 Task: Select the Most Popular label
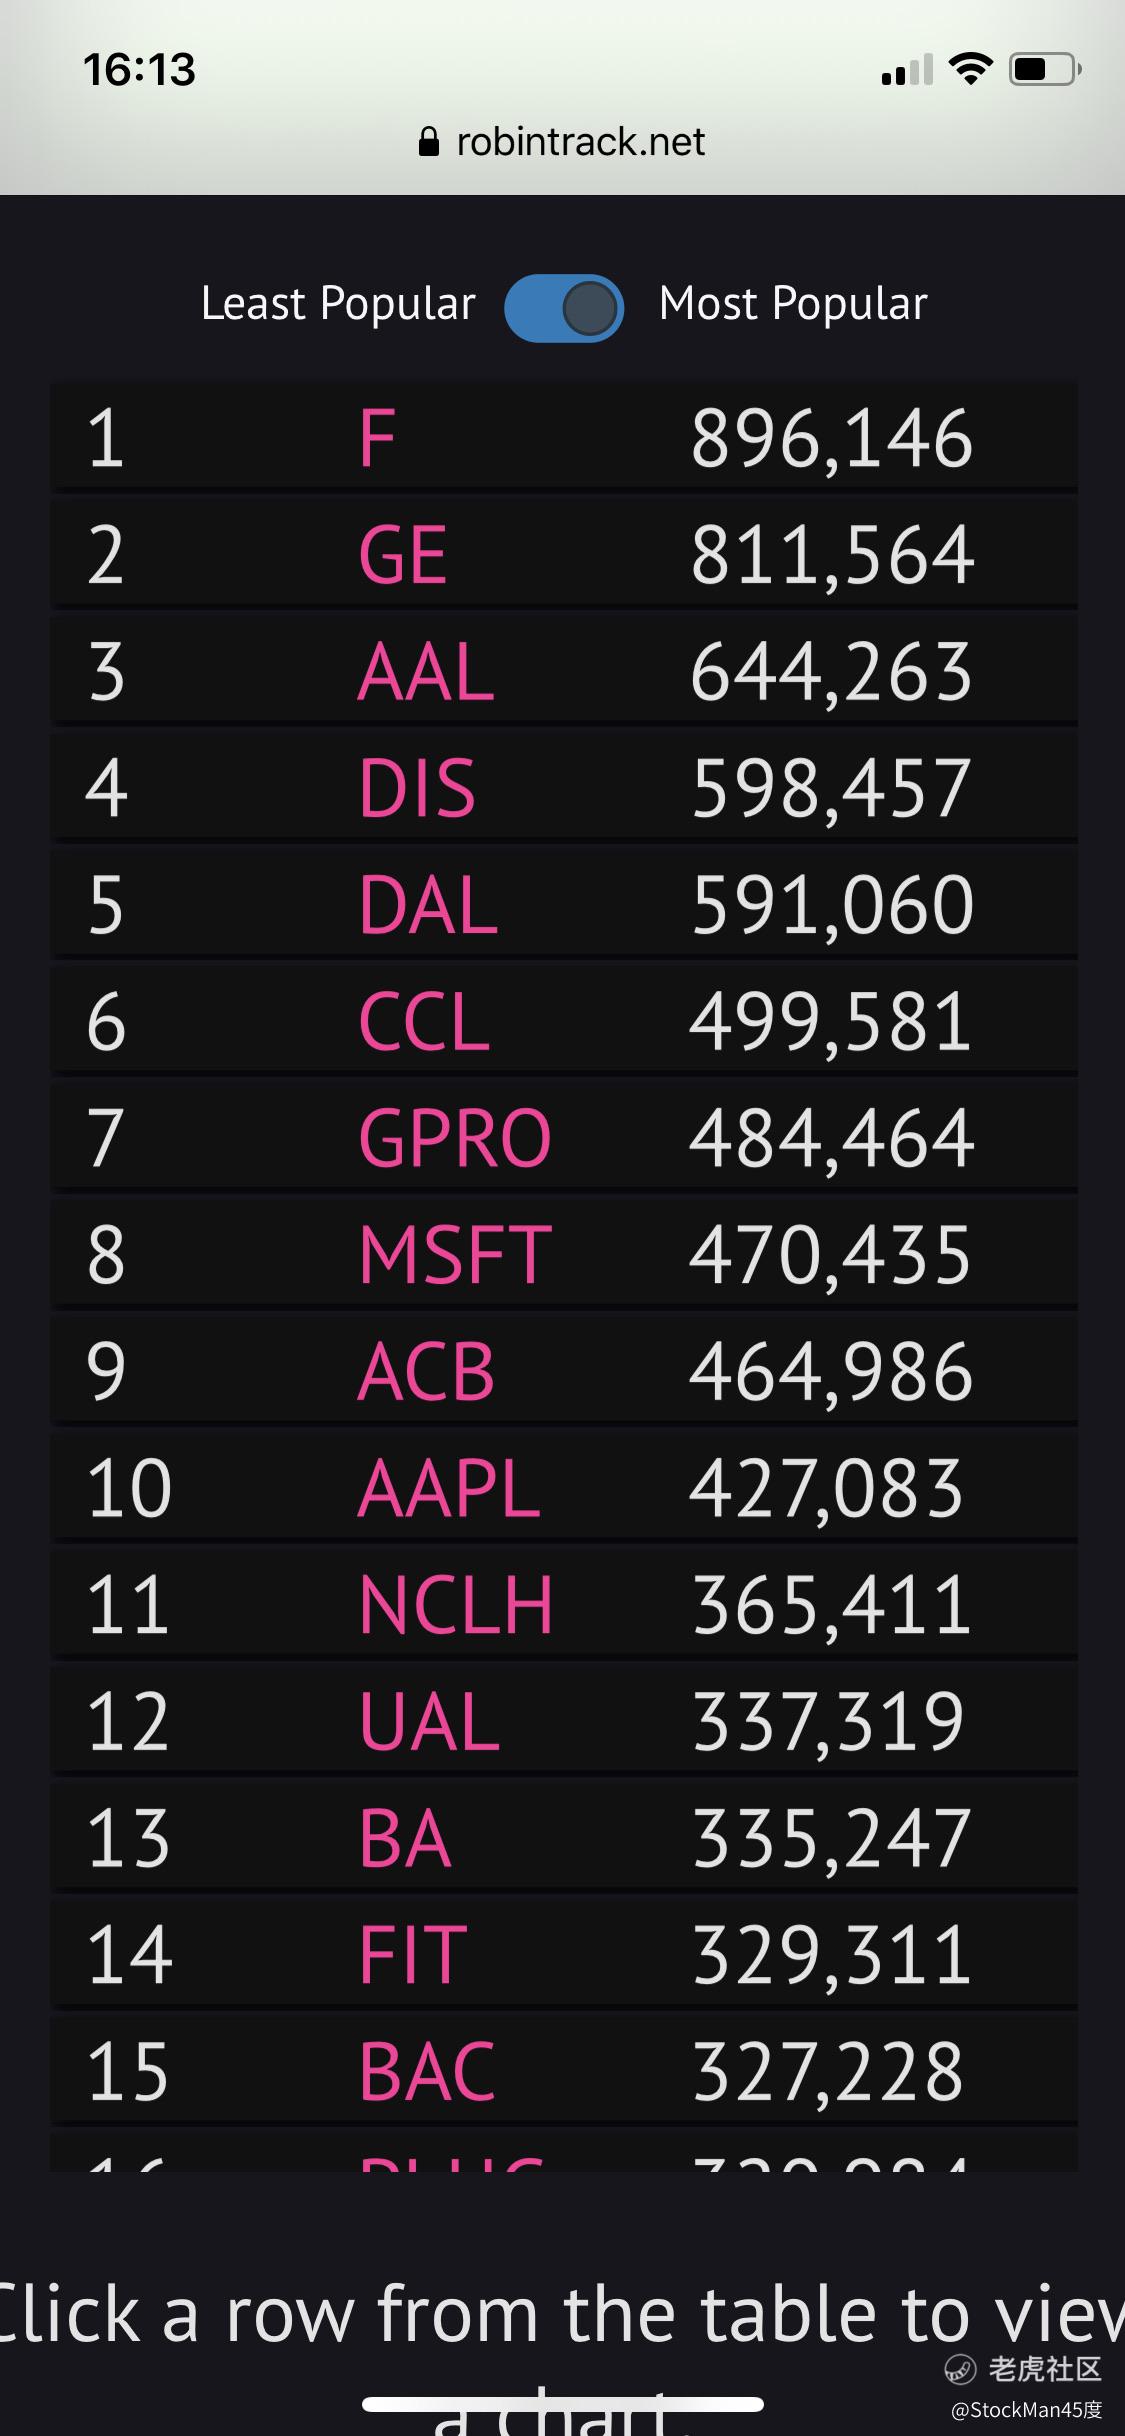click(793, 304)
